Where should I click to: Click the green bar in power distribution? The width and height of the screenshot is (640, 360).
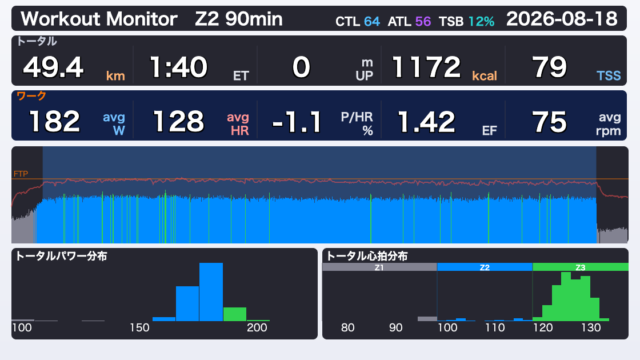(x=235, y=314)
